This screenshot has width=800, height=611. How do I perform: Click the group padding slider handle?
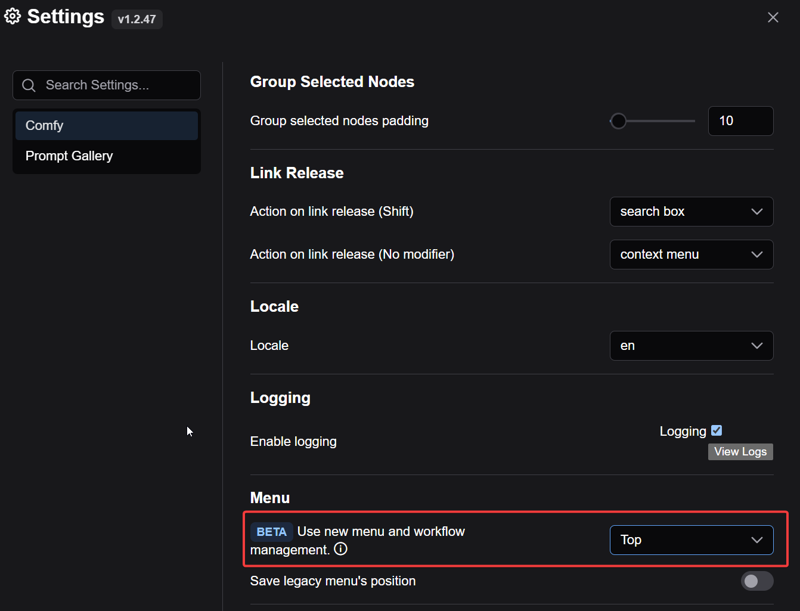(x=618, y=121)
